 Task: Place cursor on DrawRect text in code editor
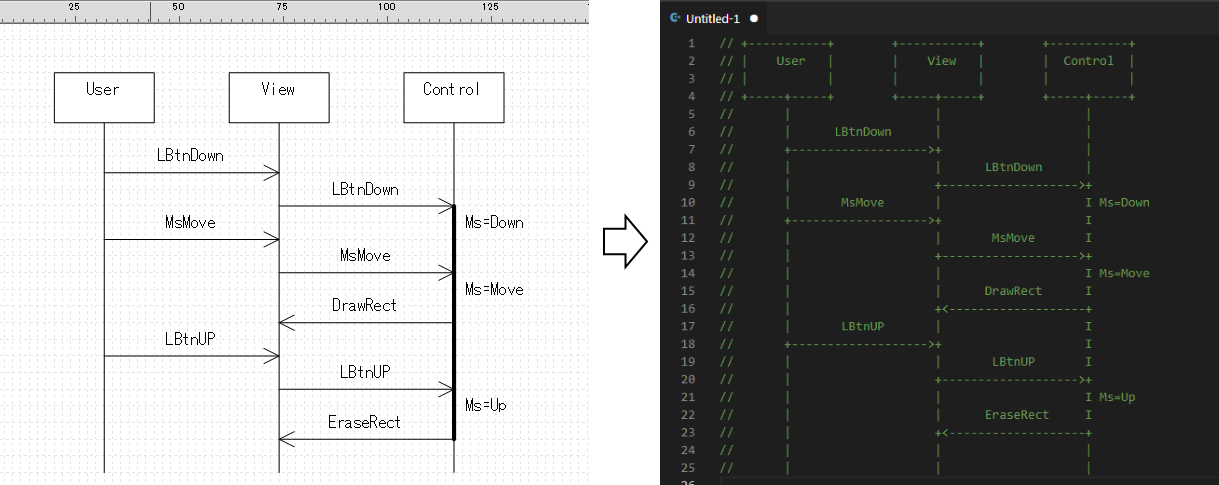[1013, 291]
